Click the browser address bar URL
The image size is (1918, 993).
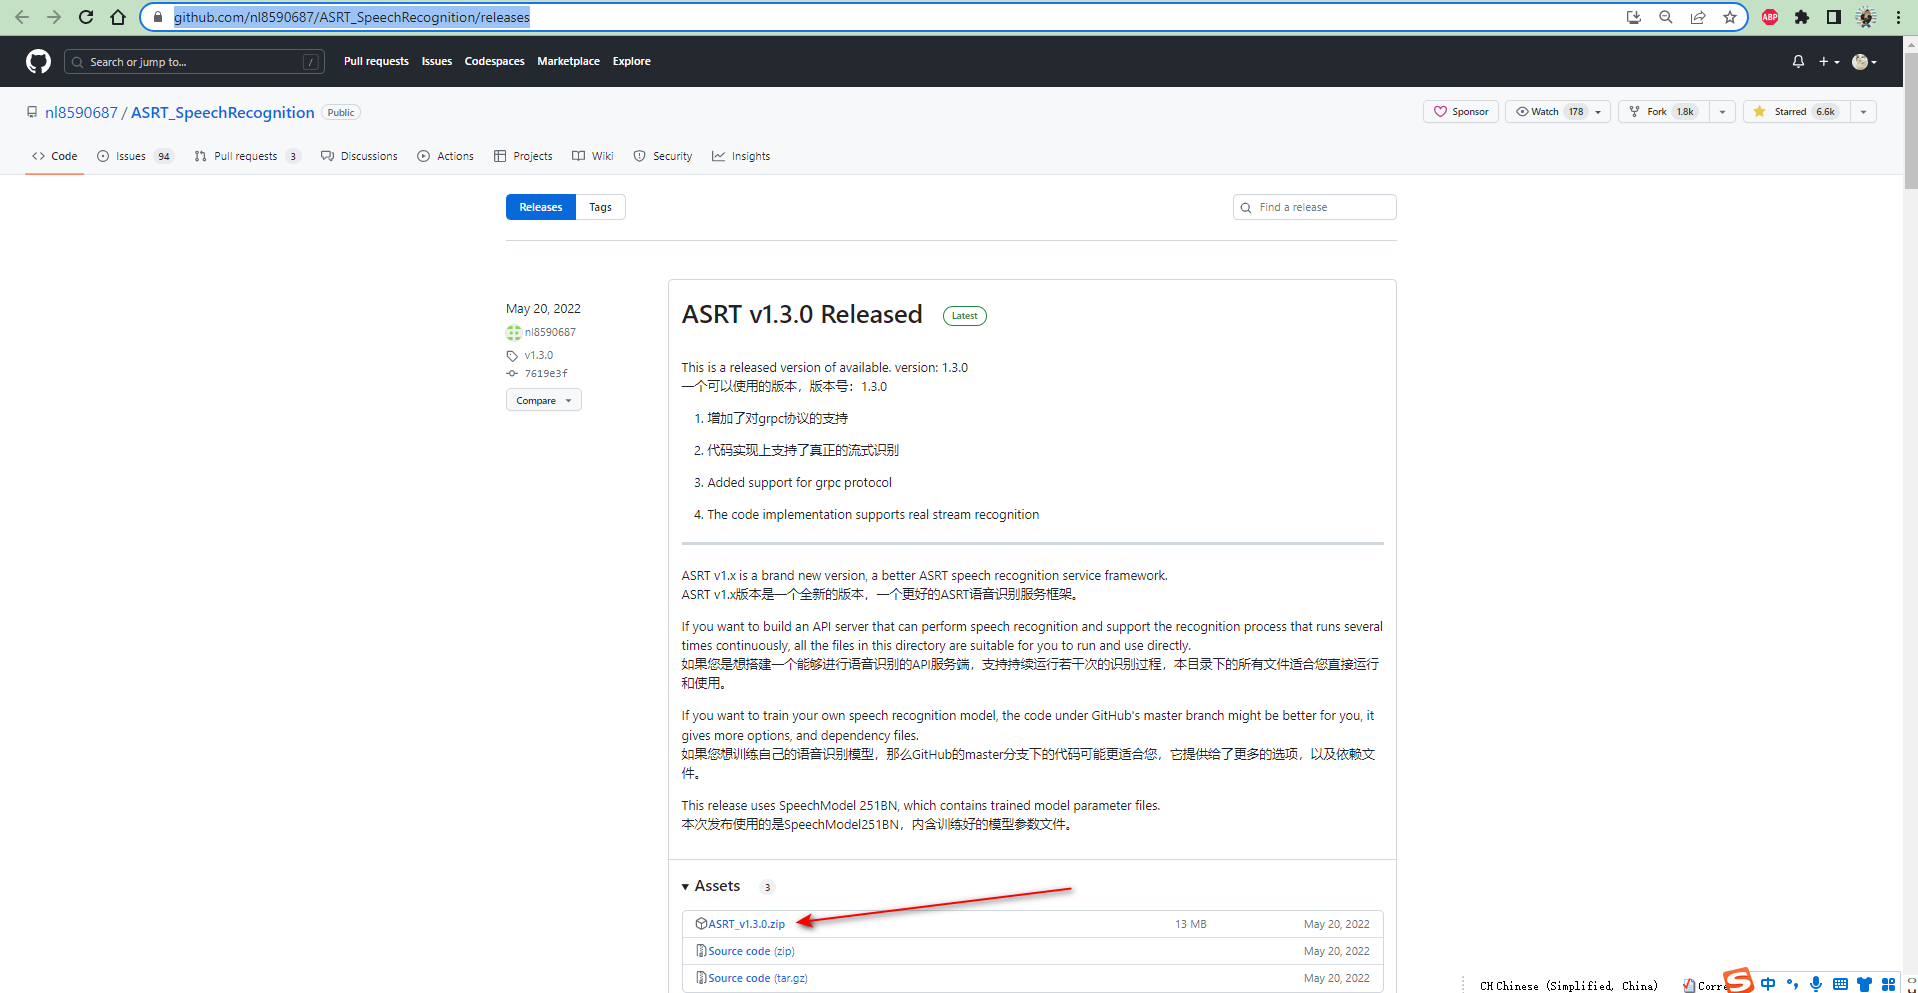coord(352,17)
